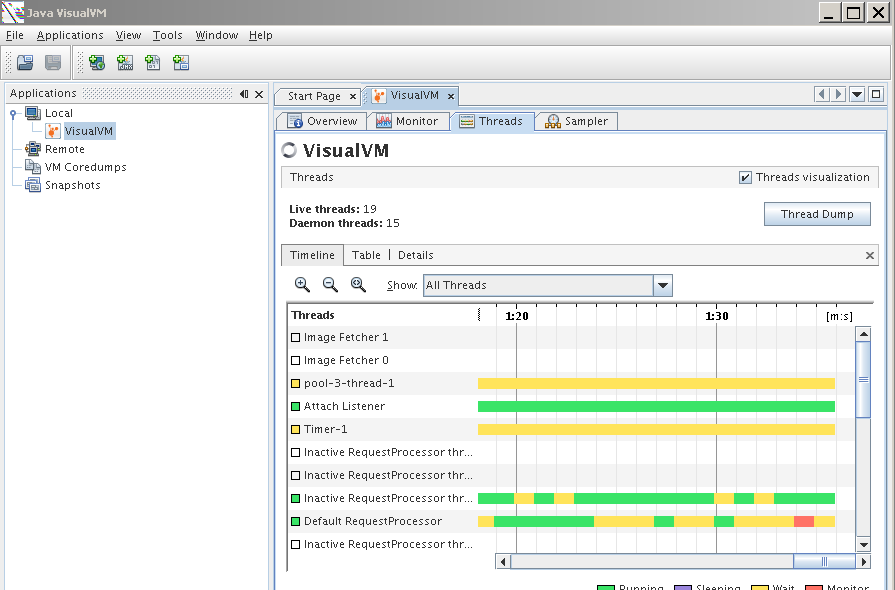Switch to the Table threads view
Viewport: 895px width, 590px height.
click(x=366, y=255)
